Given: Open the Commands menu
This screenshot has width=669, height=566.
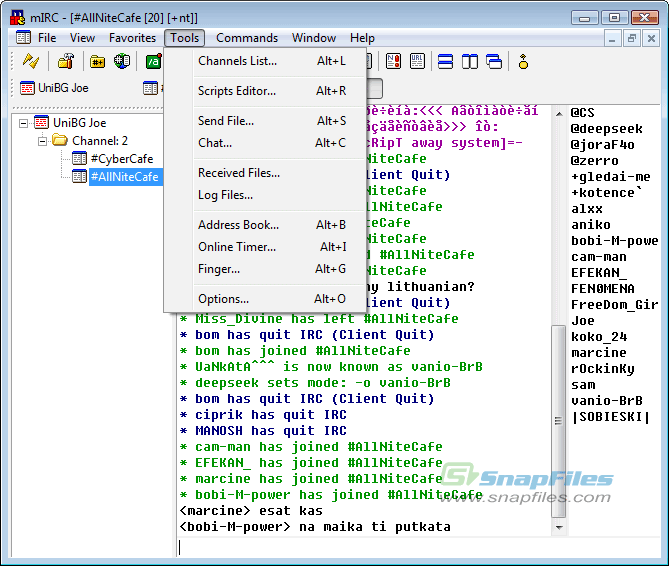Looking at the screenshot, I should [x=247, y=38].
